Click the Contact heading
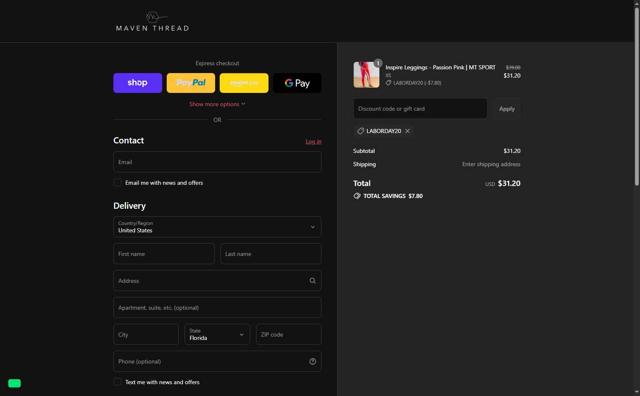 click(129, 140)
